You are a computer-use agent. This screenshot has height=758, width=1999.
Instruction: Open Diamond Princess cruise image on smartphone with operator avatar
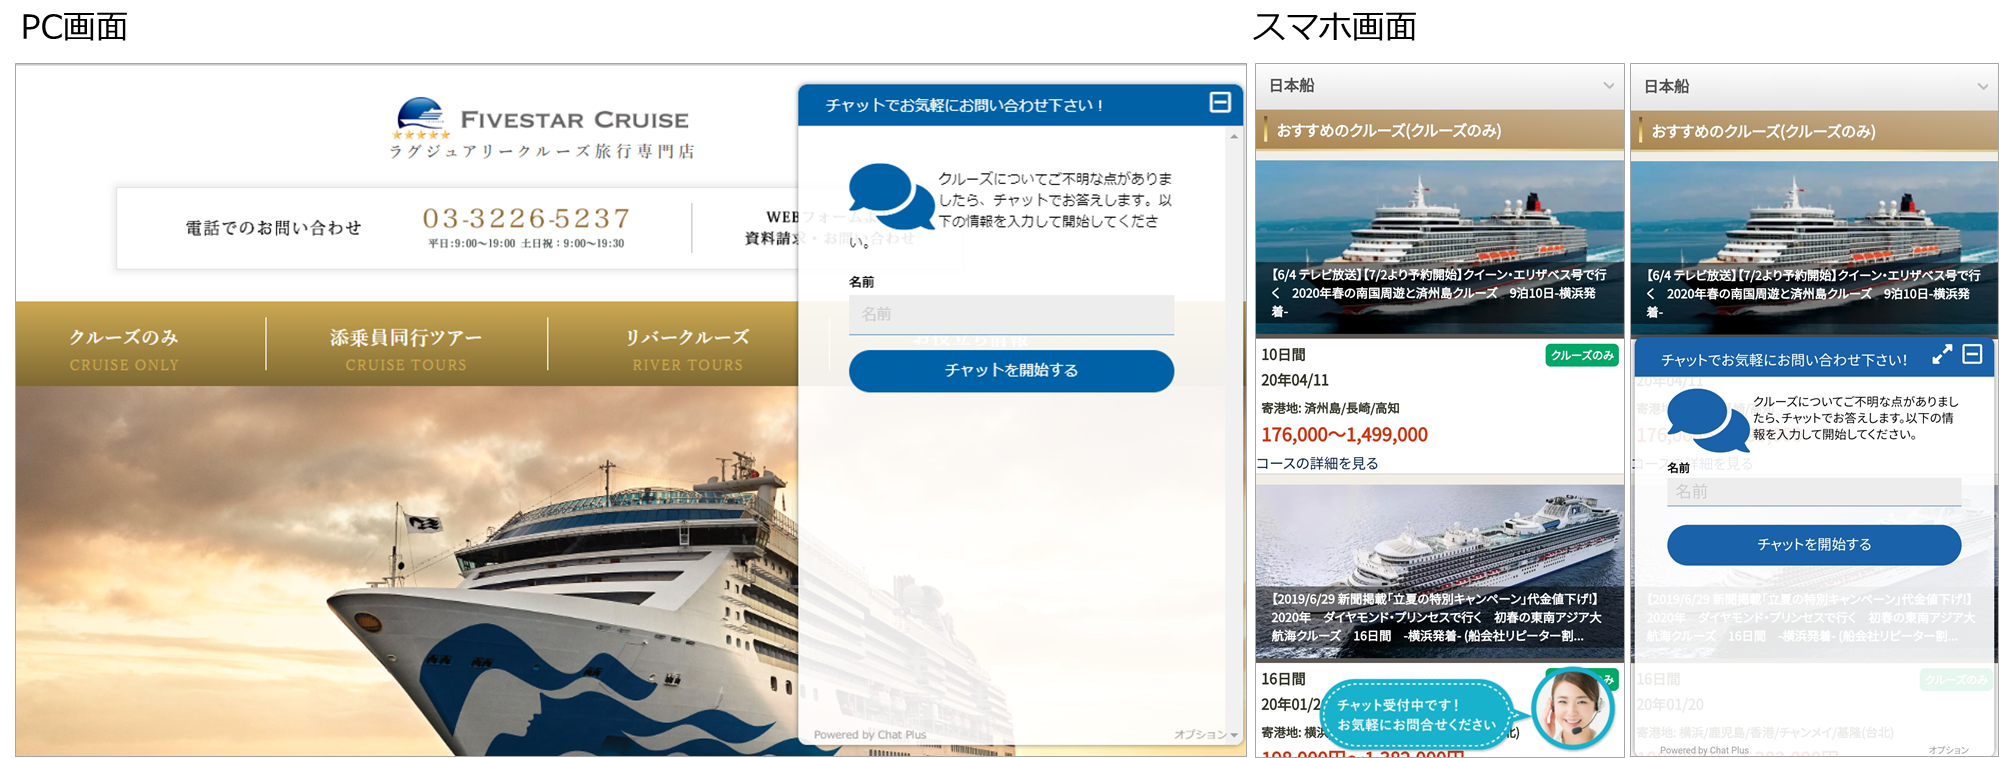point(1439,572)
